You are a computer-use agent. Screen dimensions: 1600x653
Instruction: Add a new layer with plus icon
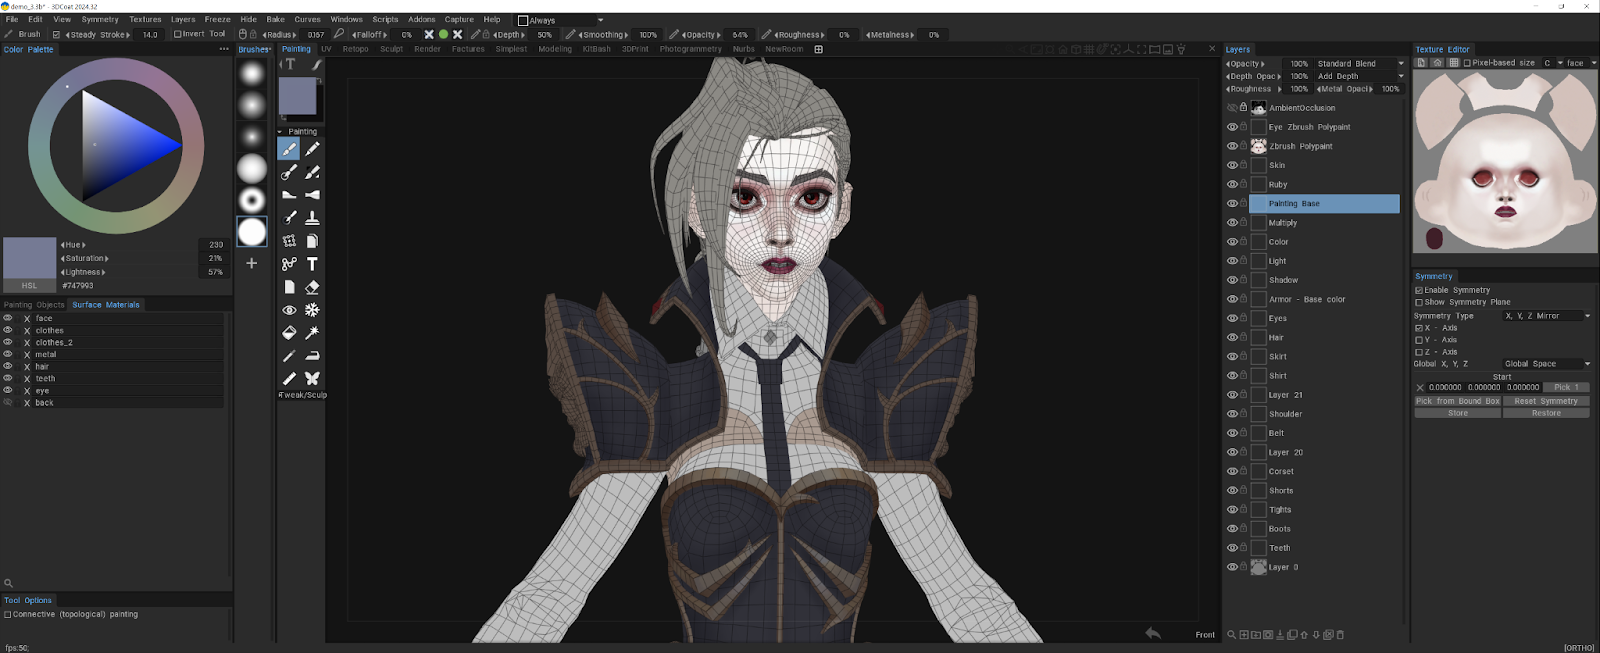tap(1244, 635)
